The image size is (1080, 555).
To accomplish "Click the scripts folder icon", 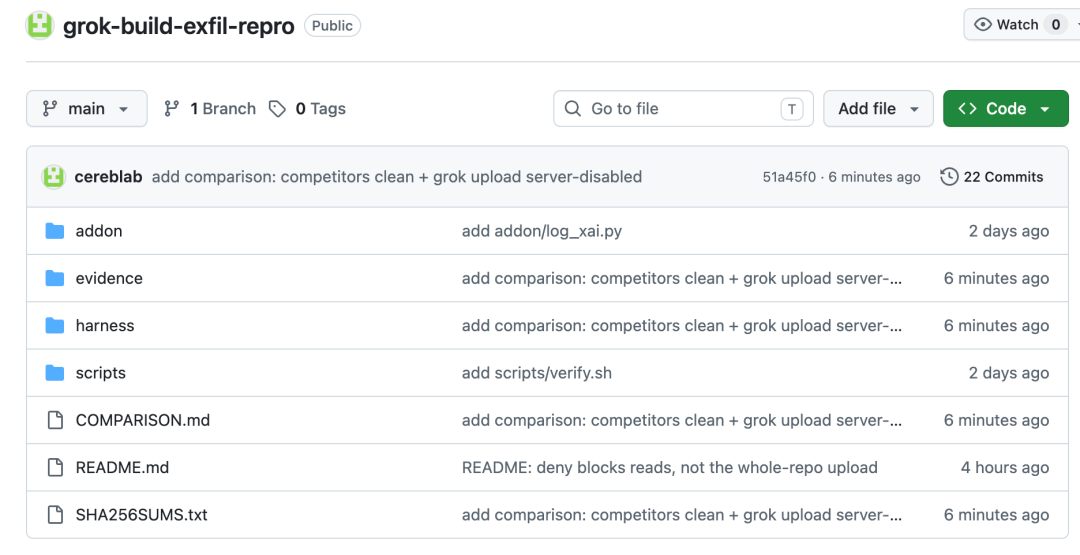I will pyautogui.click(x=55, y=373).
